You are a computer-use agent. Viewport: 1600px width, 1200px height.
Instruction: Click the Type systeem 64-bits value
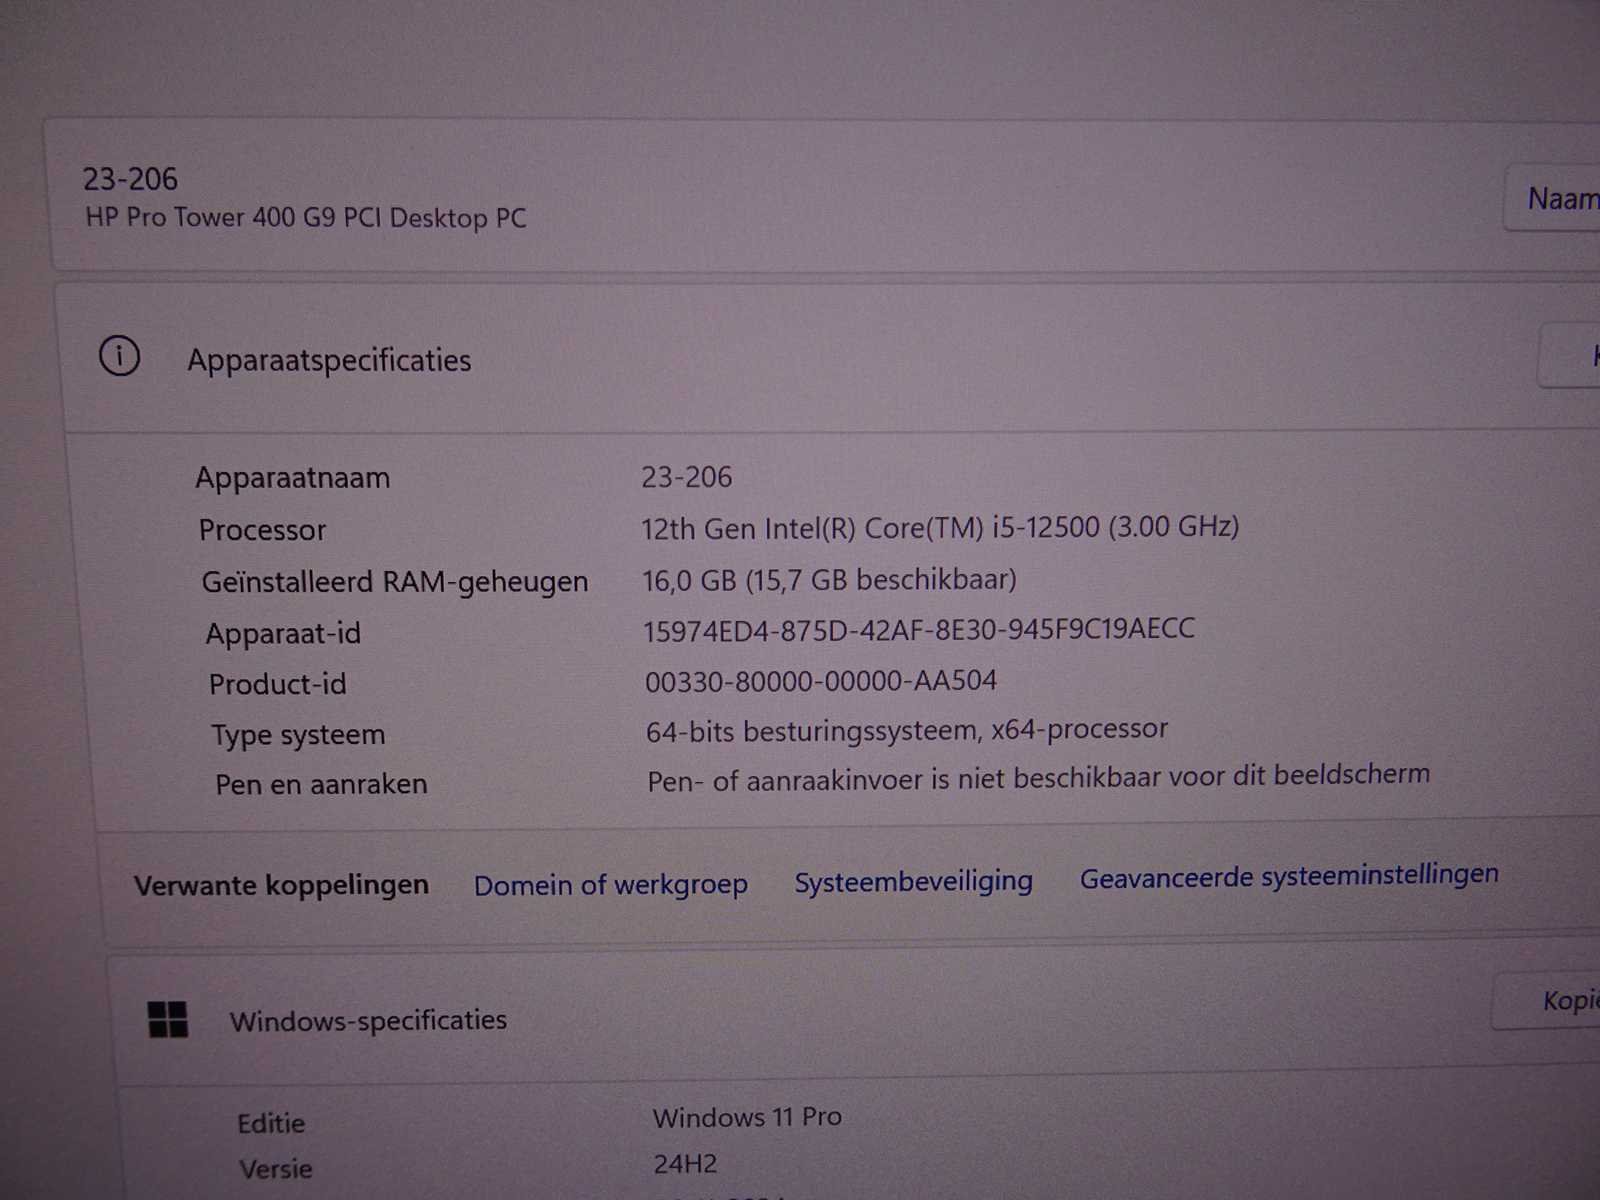[906, 730]
